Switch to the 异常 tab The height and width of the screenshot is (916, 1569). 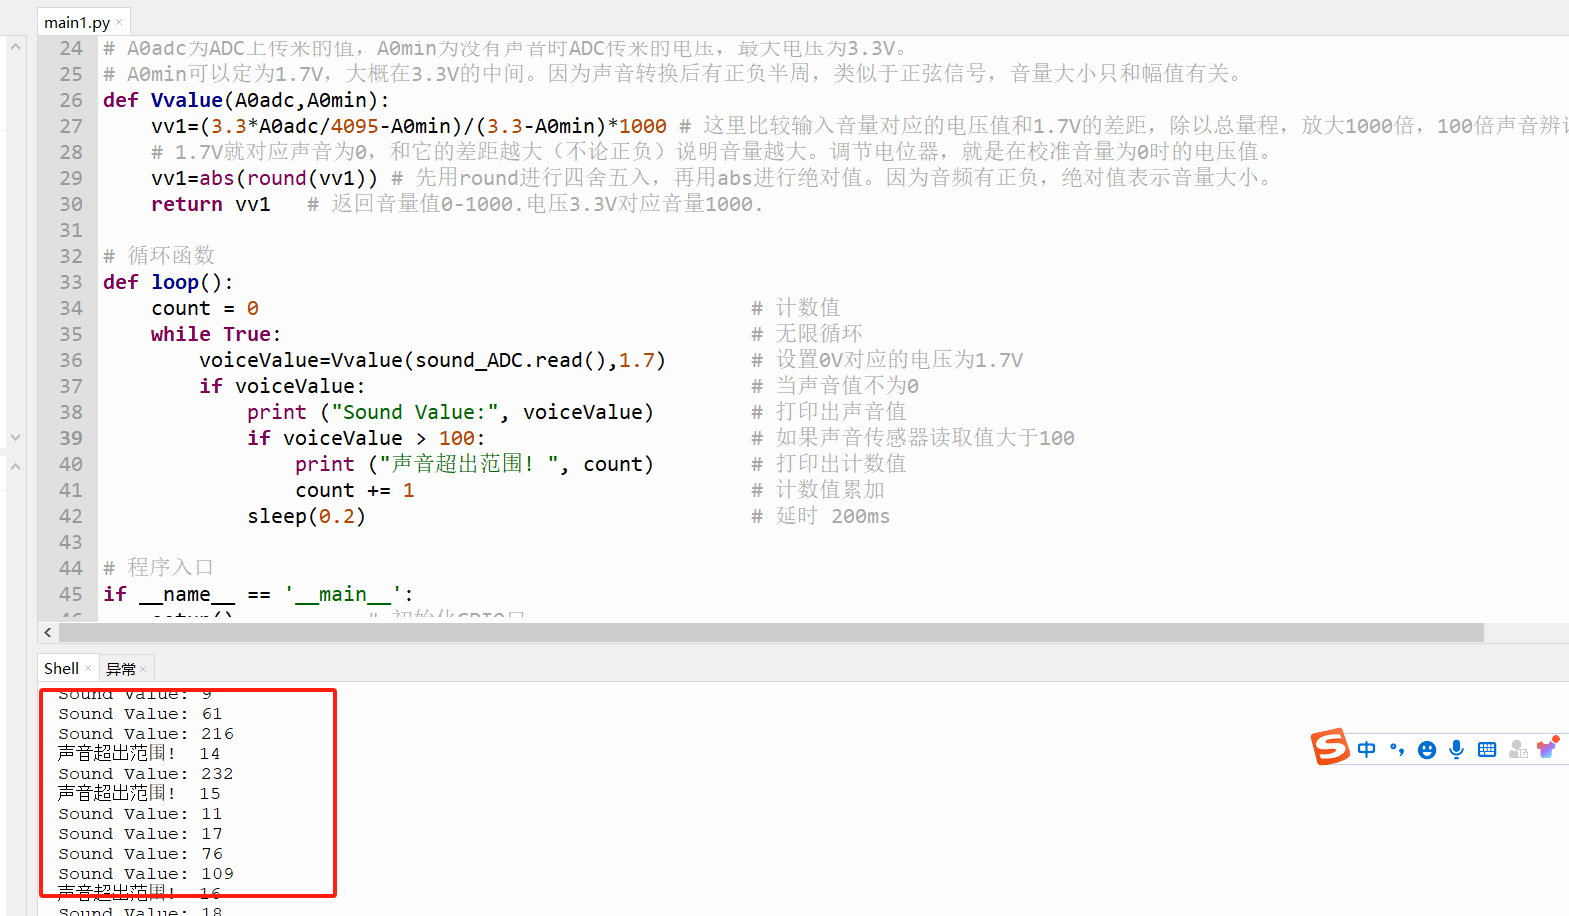[x=120, y=669]
